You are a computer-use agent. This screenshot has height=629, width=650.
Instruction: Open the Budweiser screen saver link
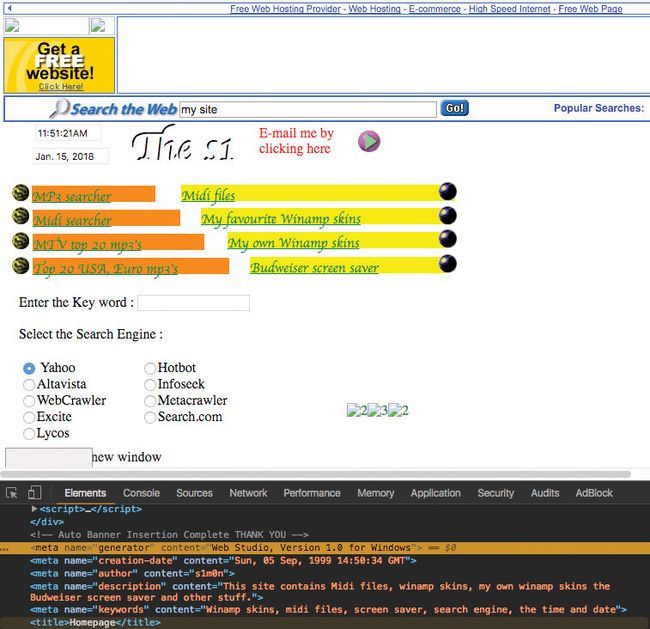(314, 267)
